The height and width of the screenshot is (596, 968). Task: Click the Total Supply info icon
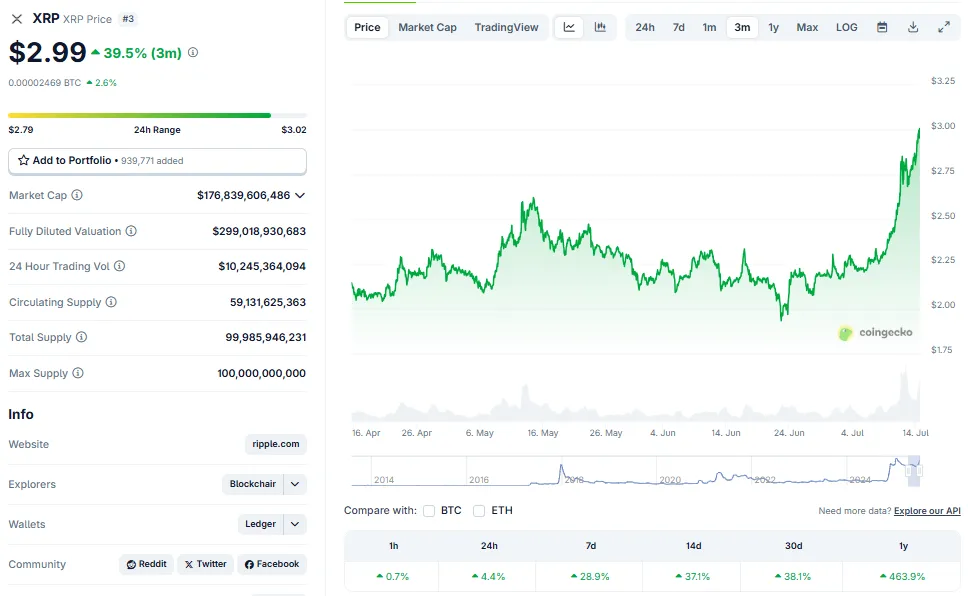81,337
